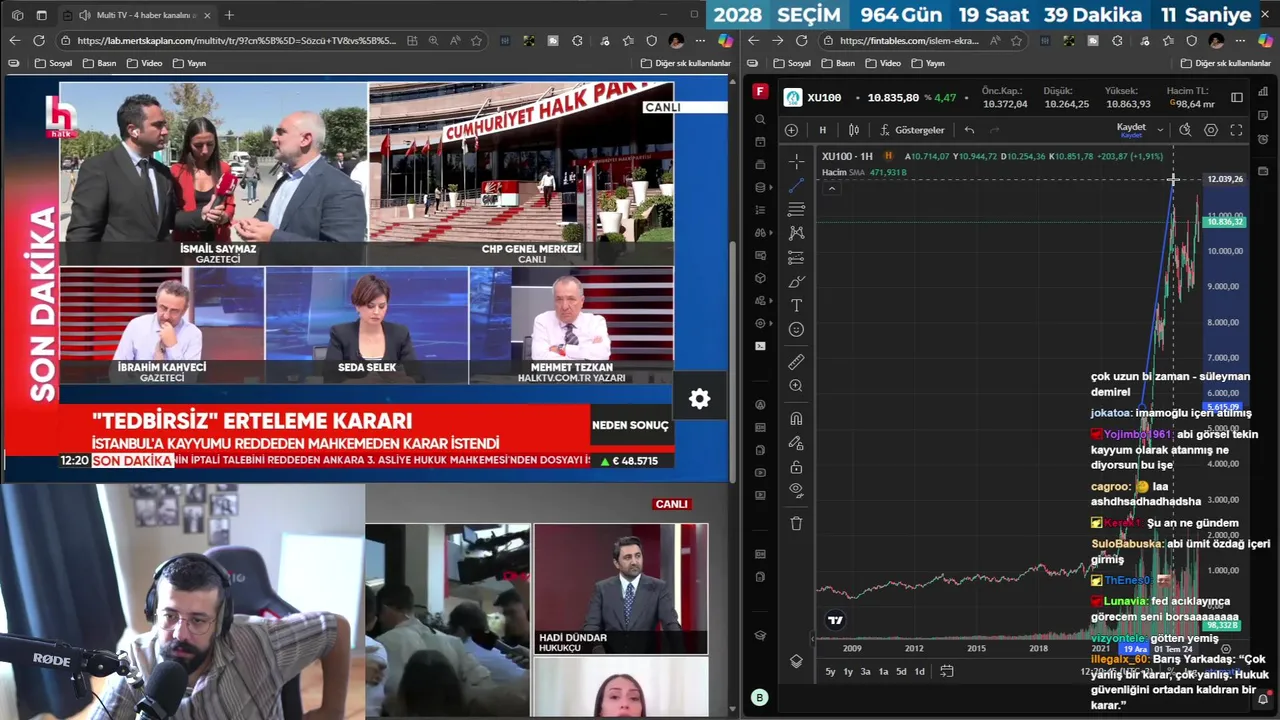This screenshot has width=1280, height=720.
Task: Select the 1a time range
Action: pos(883,671)
